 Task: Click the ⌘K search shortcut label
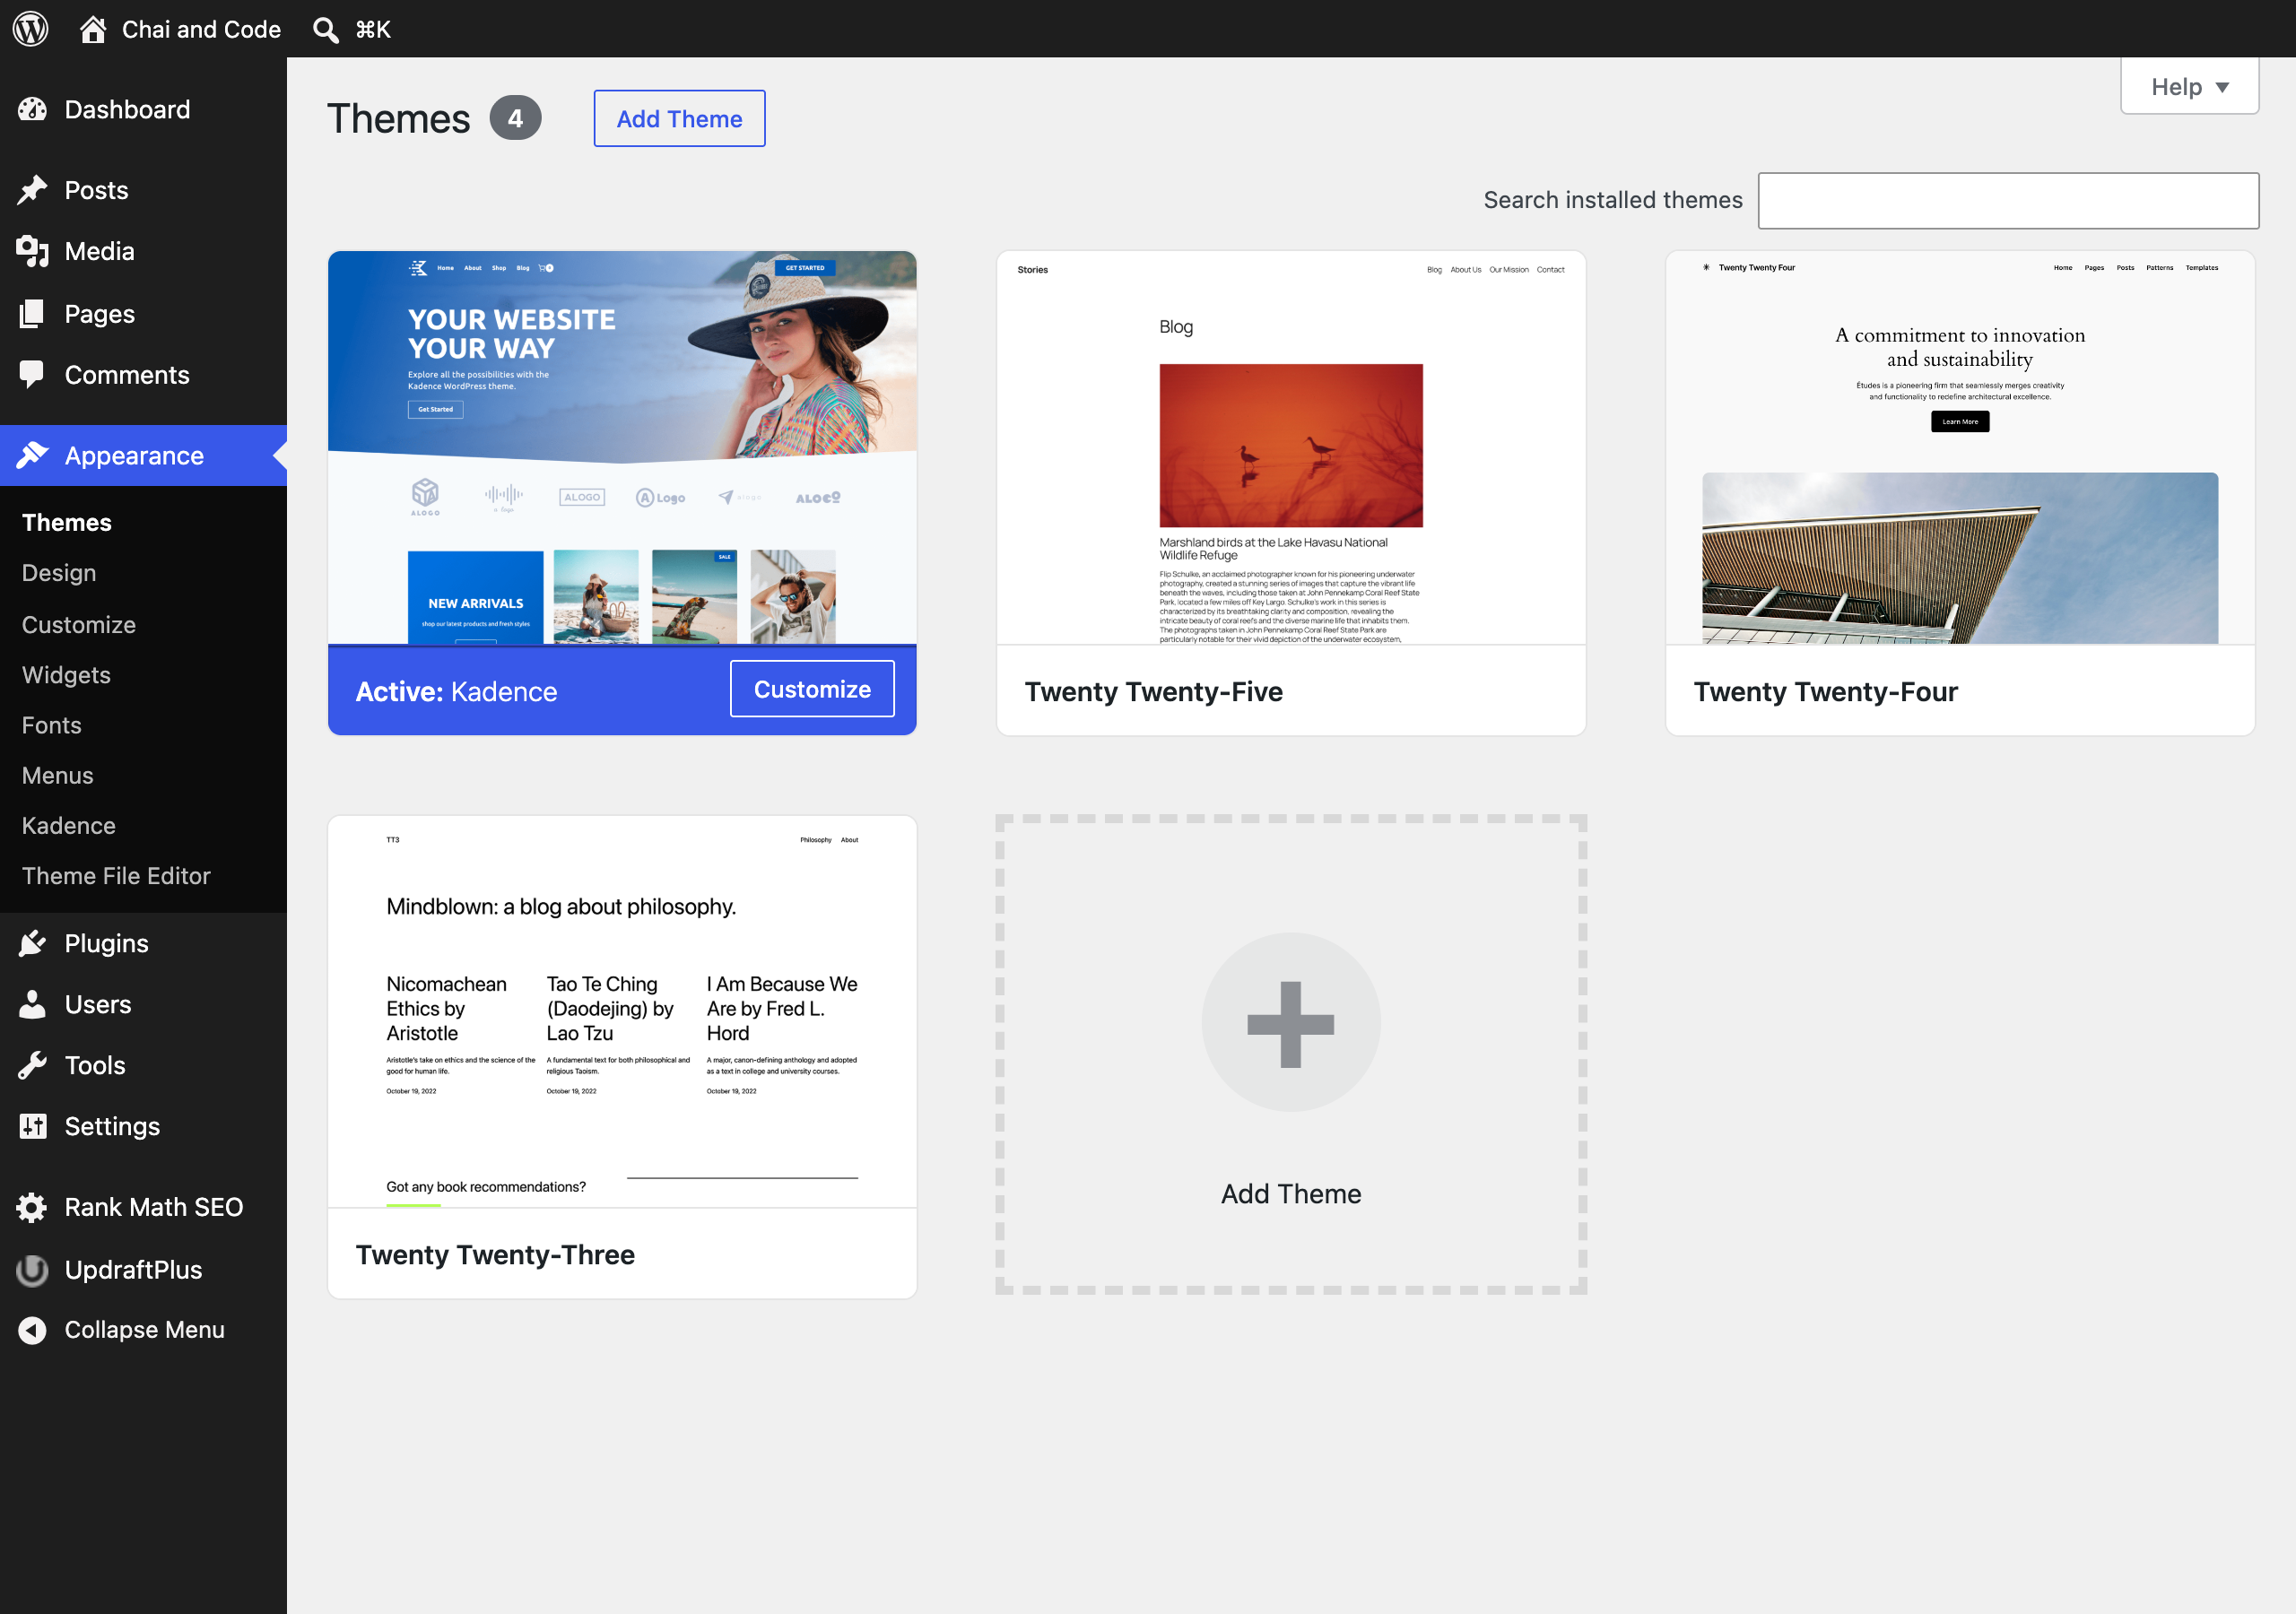pos(373,29)
